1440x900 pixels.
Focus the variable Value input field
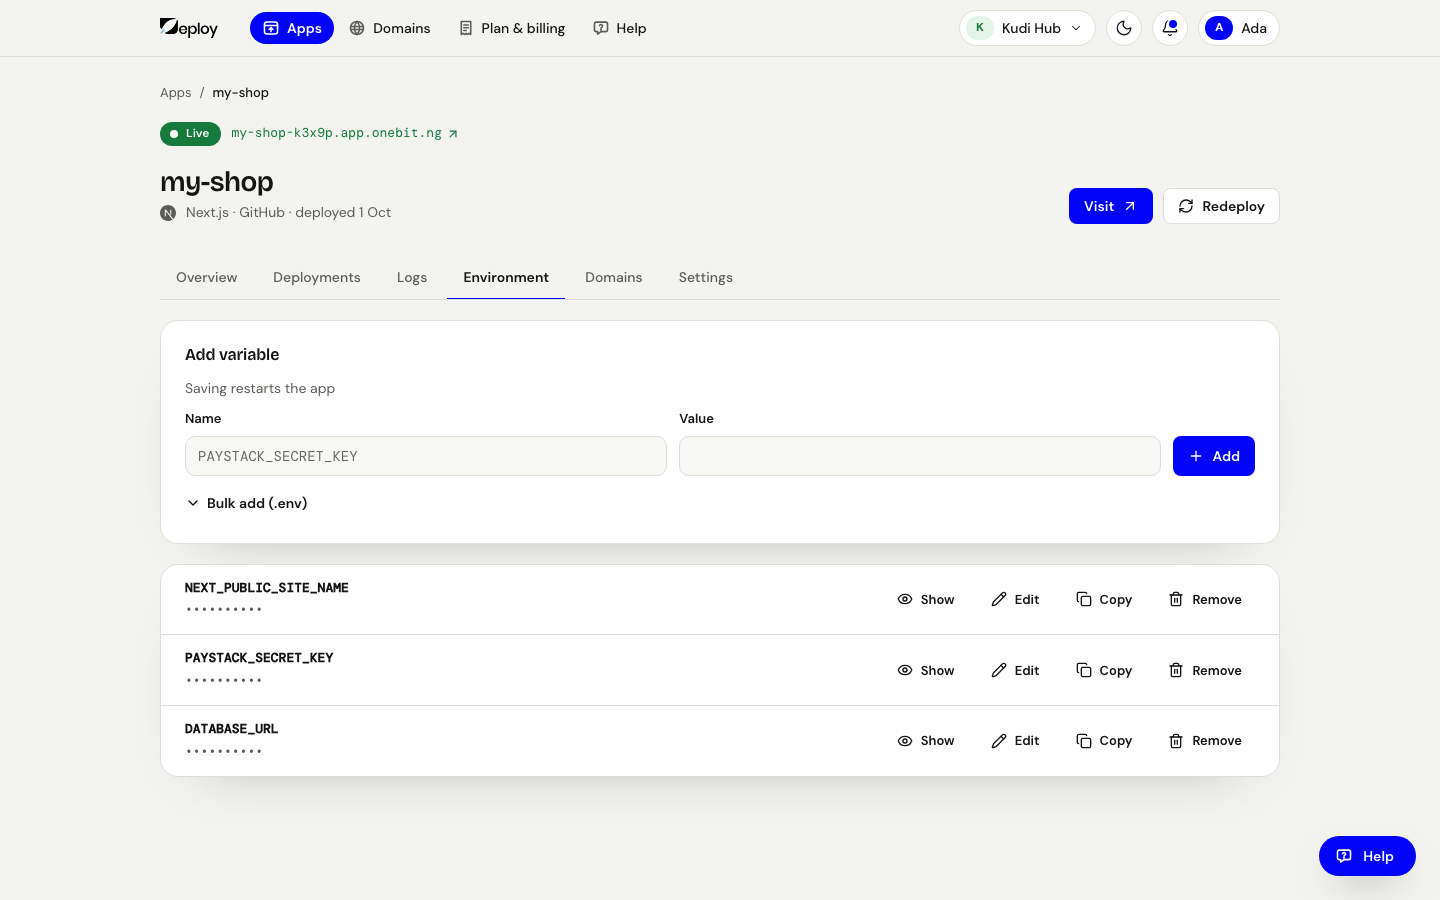click(920, 456)
